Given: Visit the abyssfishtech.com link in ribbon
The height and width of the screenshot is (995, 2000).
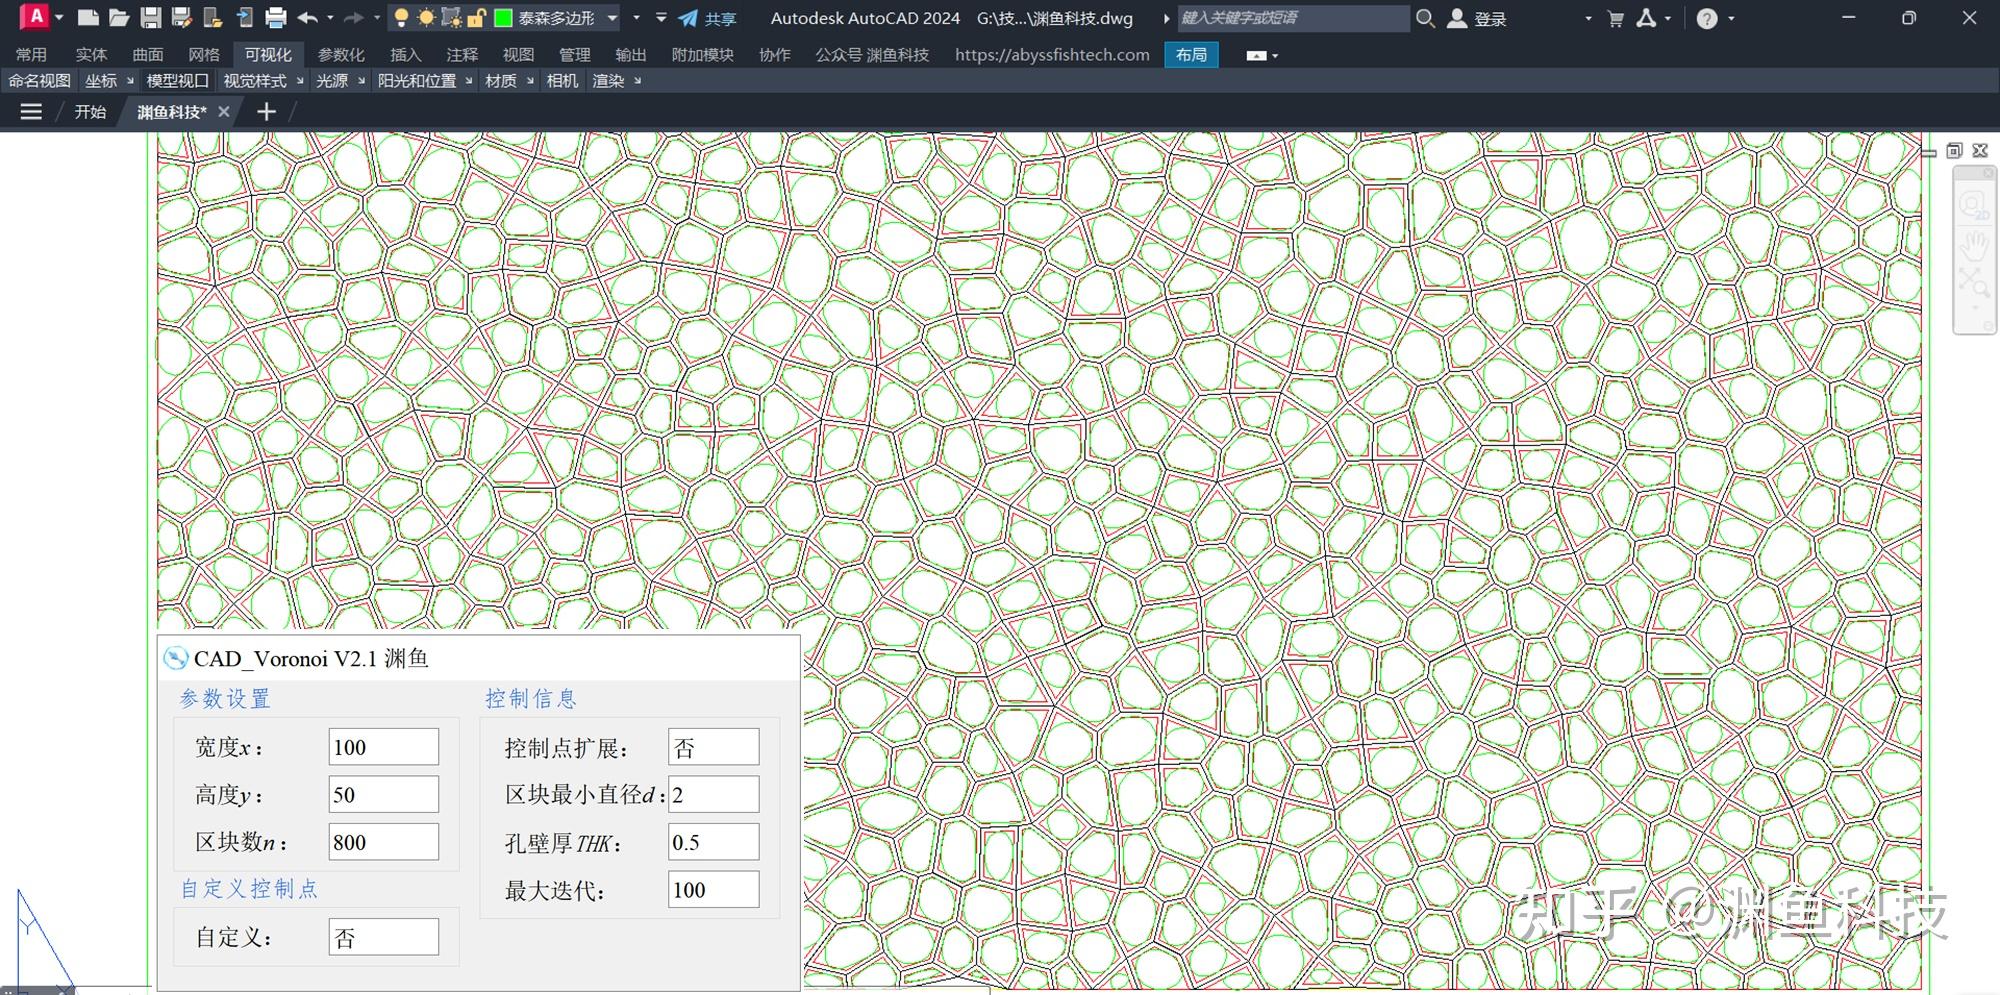Looking at the screenshot, I should point(1052,55).
